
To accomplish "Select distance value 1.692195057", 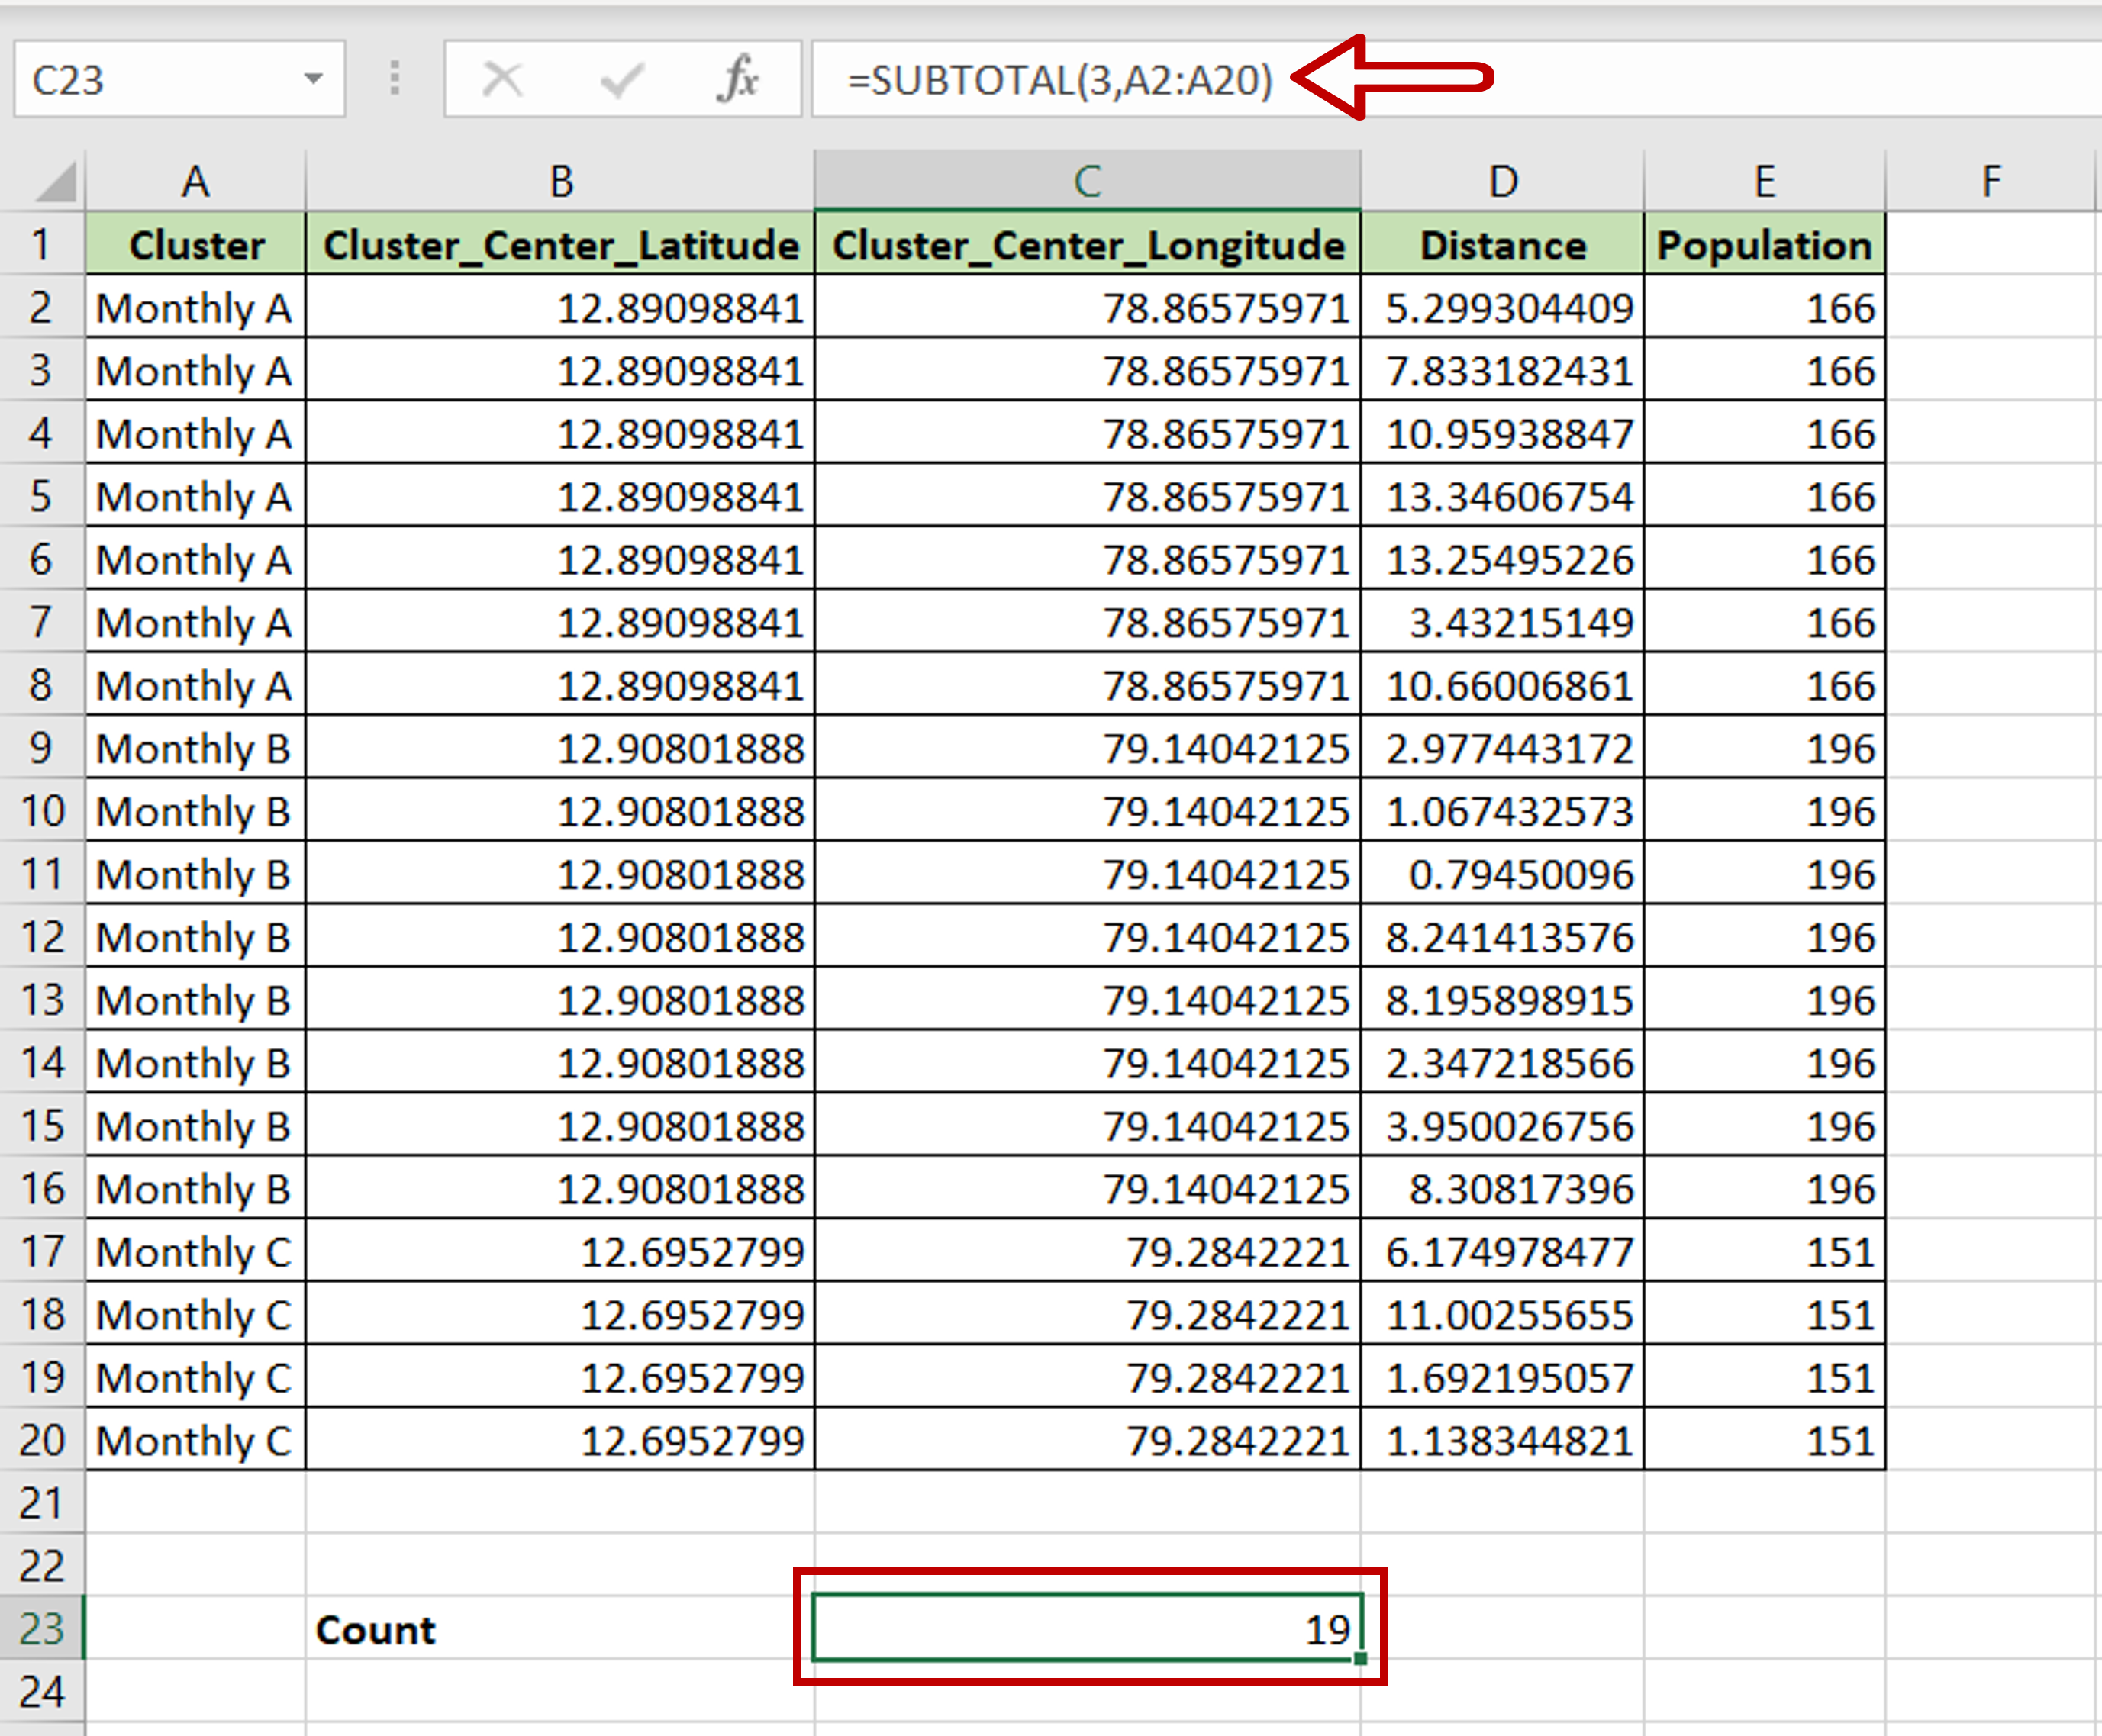I will [x=1502, y=1377].
